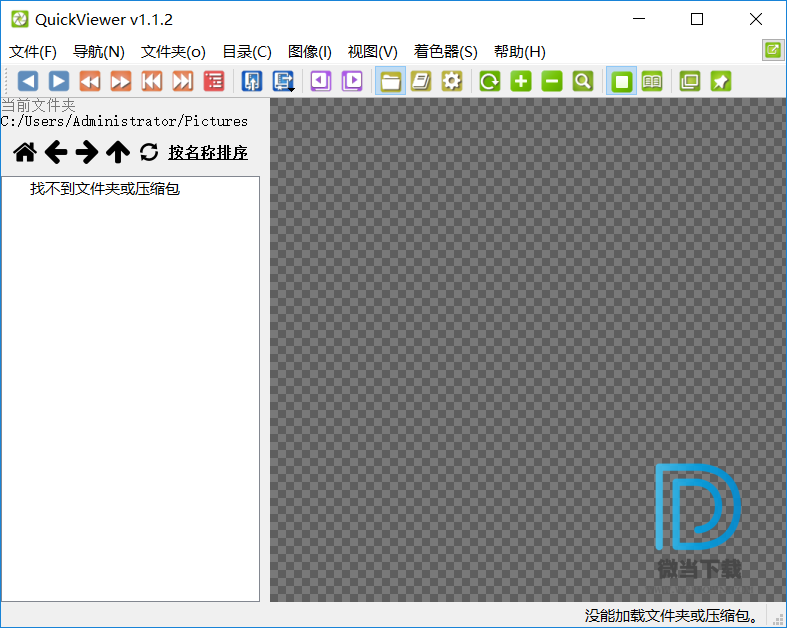The width and height of the screenshot is (787, 628).
Task: Toggle stay-on-top pin icon
Action: coord(721,81)
